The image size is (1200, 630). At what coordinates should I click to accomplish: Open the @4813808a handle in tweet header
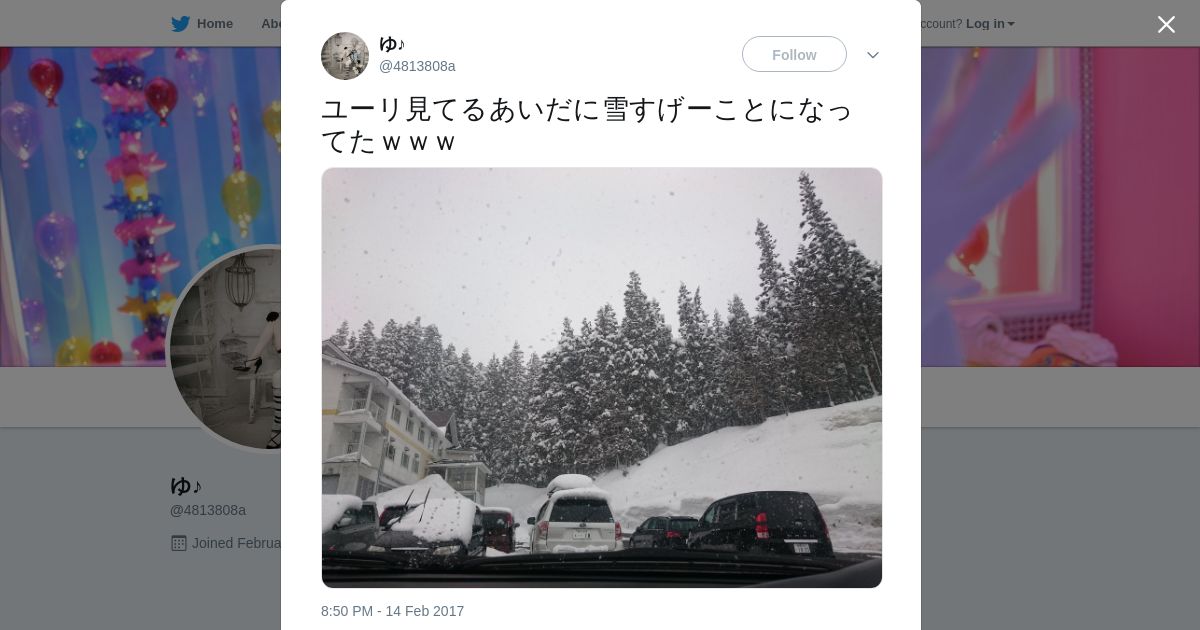pos(417,66)
